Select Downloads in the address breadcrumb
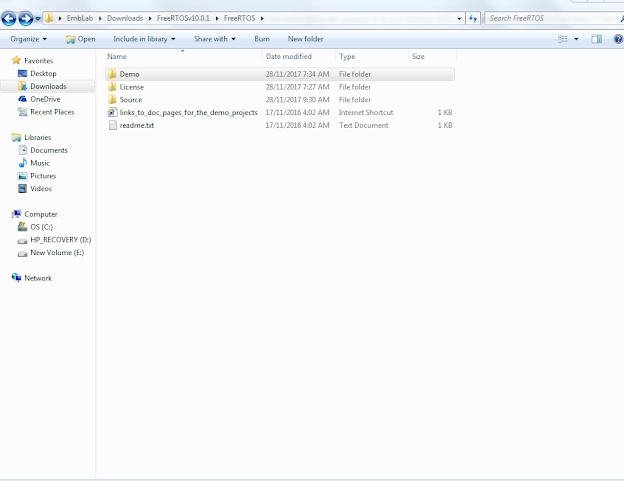 [125, 18]
